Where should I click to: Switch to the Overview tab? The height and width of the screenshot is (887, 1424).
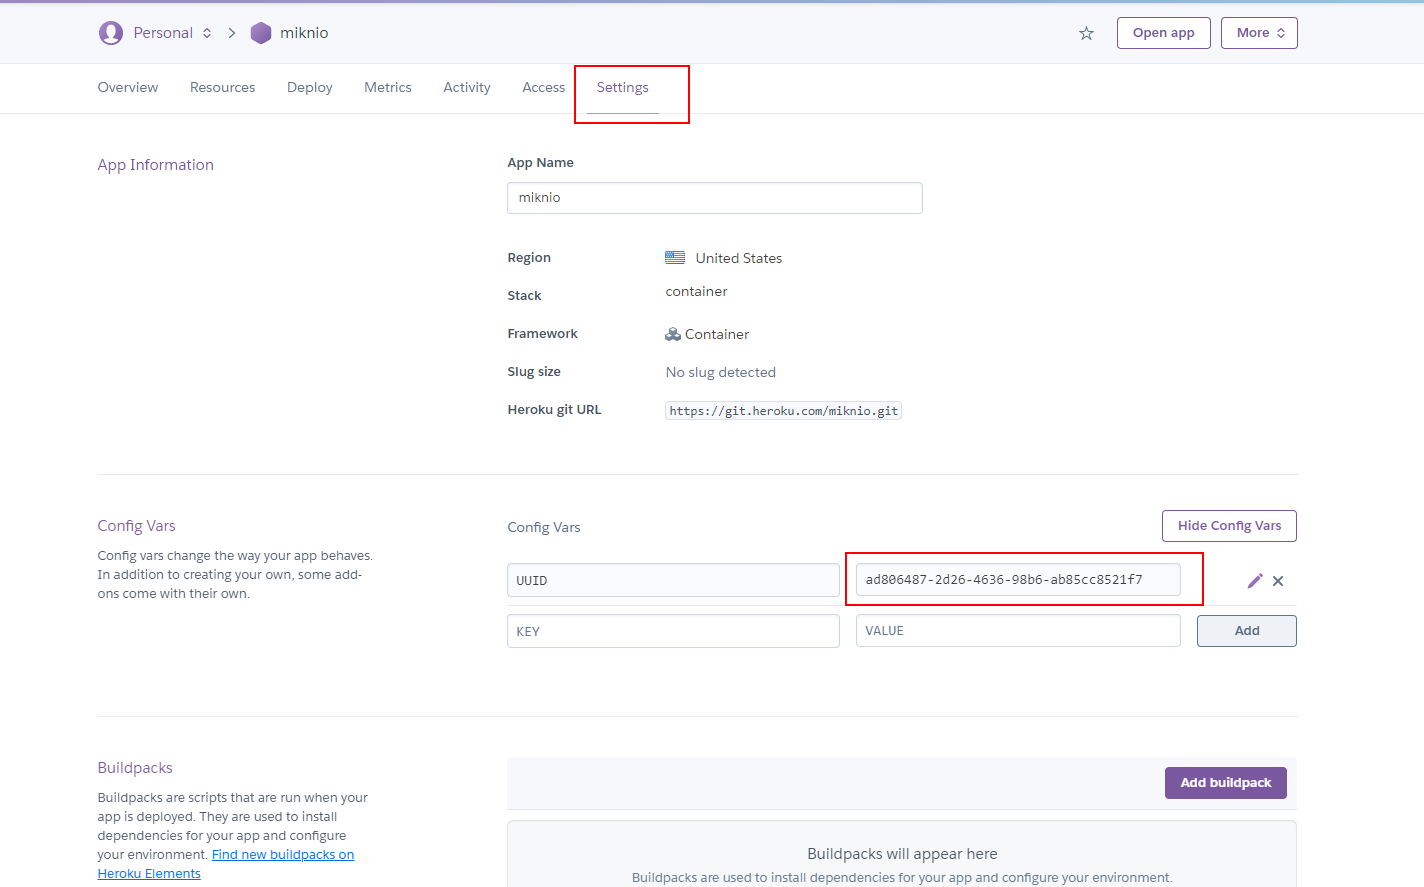pyautogui.click(x=128, y=88)
